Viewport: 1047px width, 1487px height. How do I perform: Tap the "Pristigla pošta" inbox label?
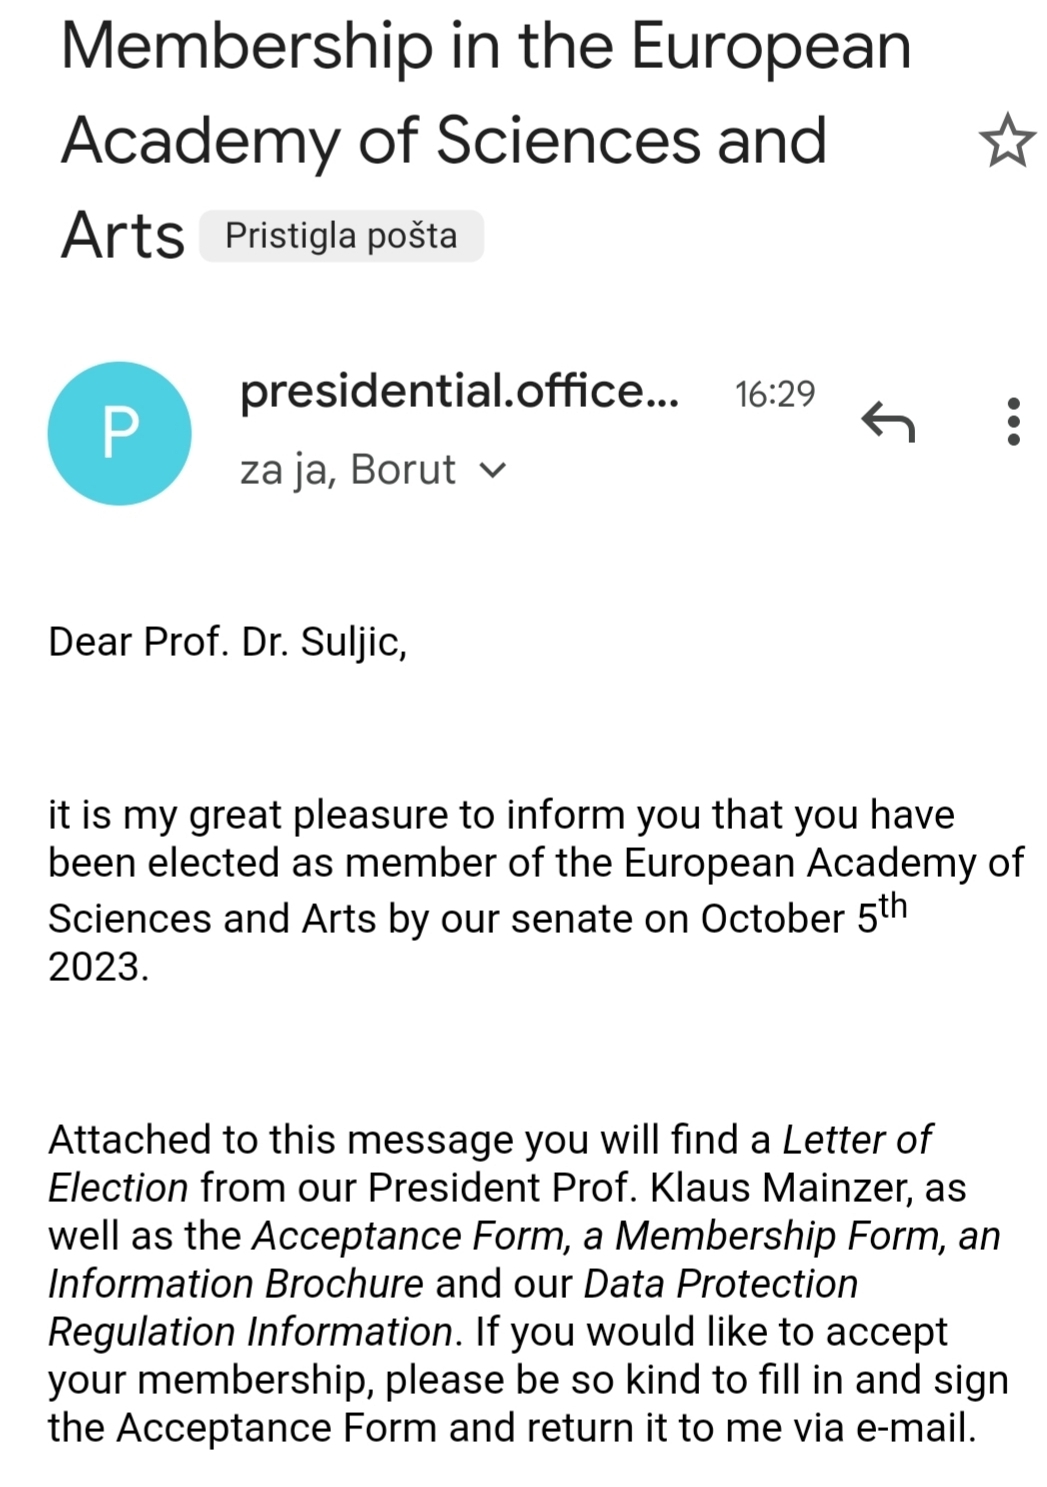[x=341, y=236]
